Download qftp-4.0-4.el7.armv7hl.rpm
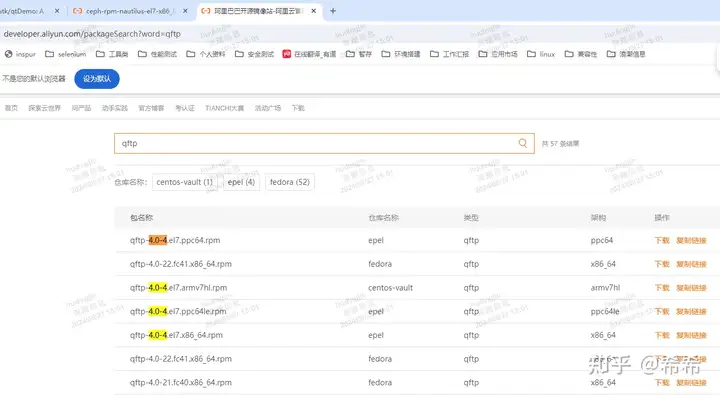This screenshot has width=720, height=395. (662, 288)
